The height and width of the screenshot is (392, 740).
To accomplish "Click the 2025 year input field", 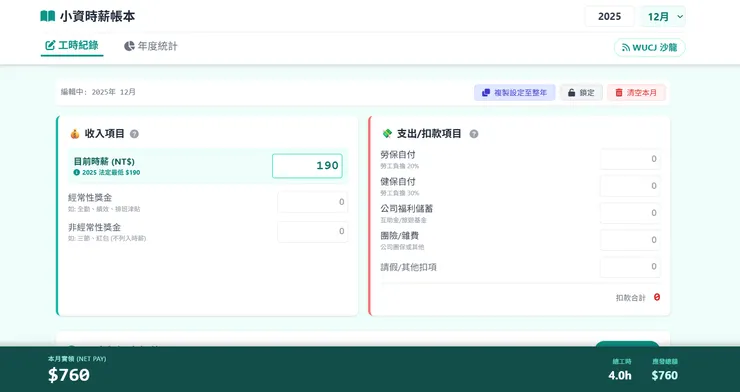I will [609, 17].
